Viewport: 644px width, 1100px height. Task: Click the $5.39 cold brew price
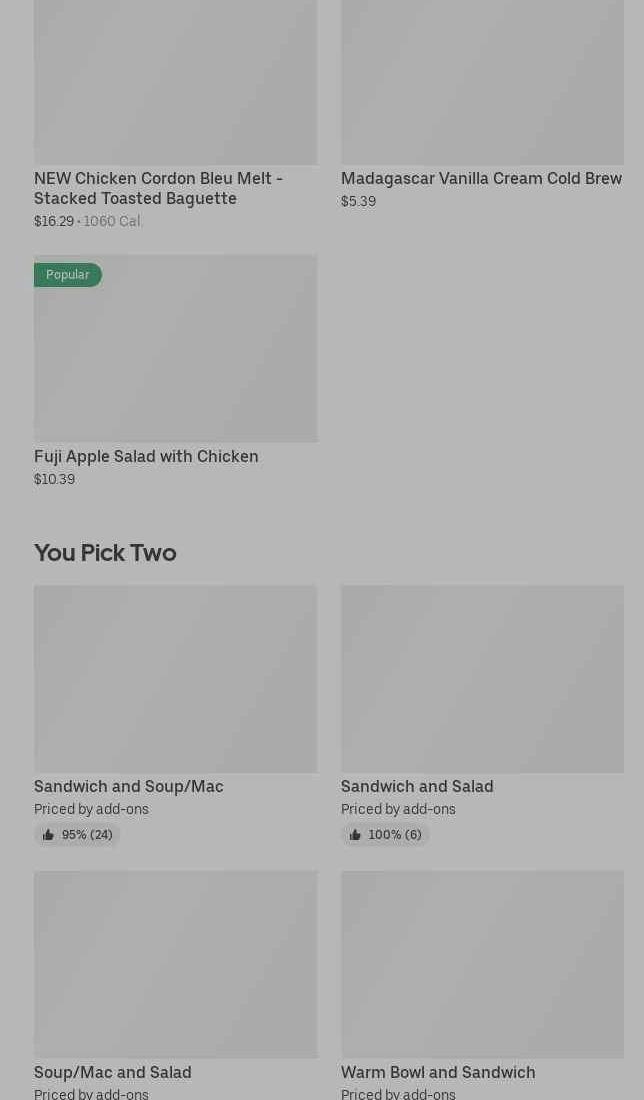click(x=358, y=201)
